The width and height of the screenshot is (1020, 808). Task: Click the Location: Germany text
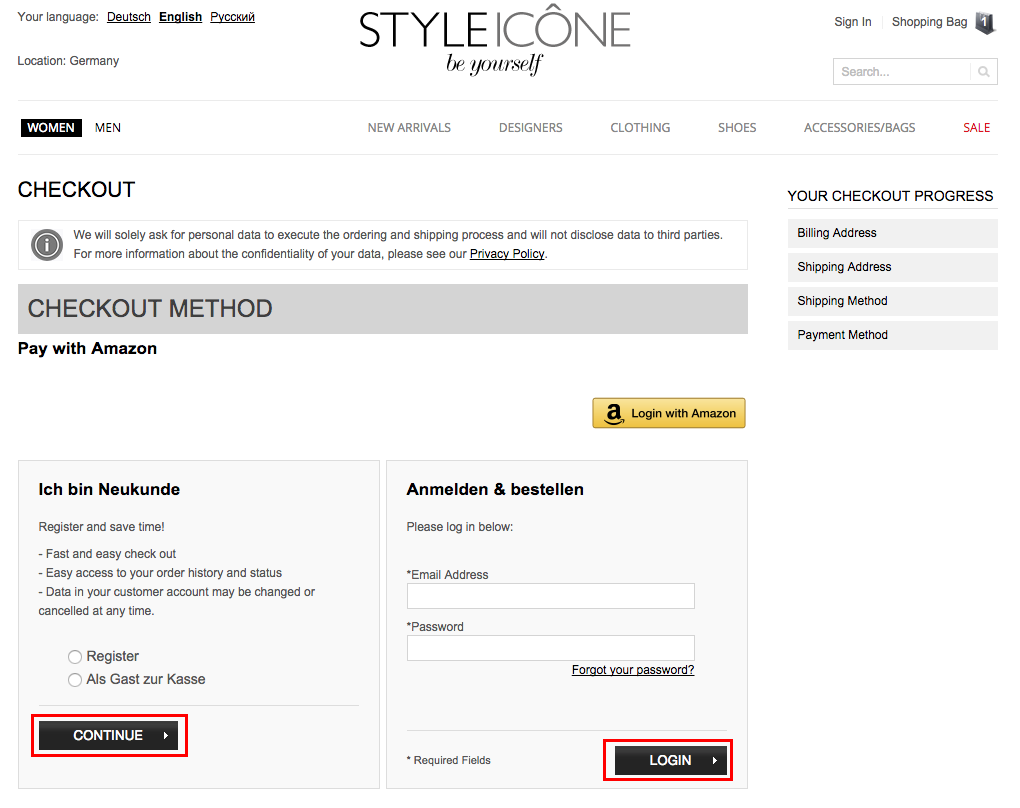68,61
